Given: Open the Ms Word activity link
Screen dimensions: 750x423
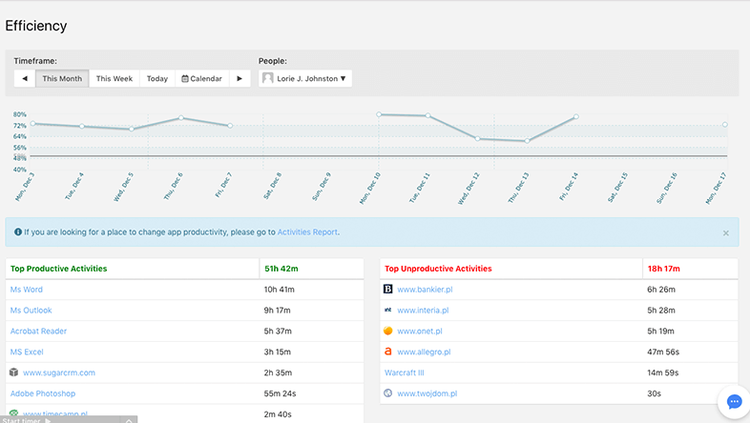Looking at the screenshot, I should pyautogui.click(x=26, y=289).
